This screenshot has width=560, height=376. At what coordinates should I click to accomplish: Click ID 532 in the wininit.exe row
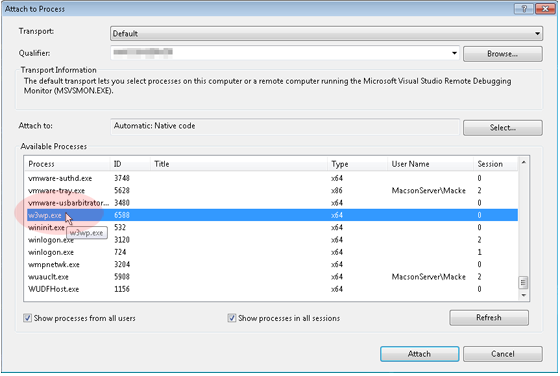[120, 227]
